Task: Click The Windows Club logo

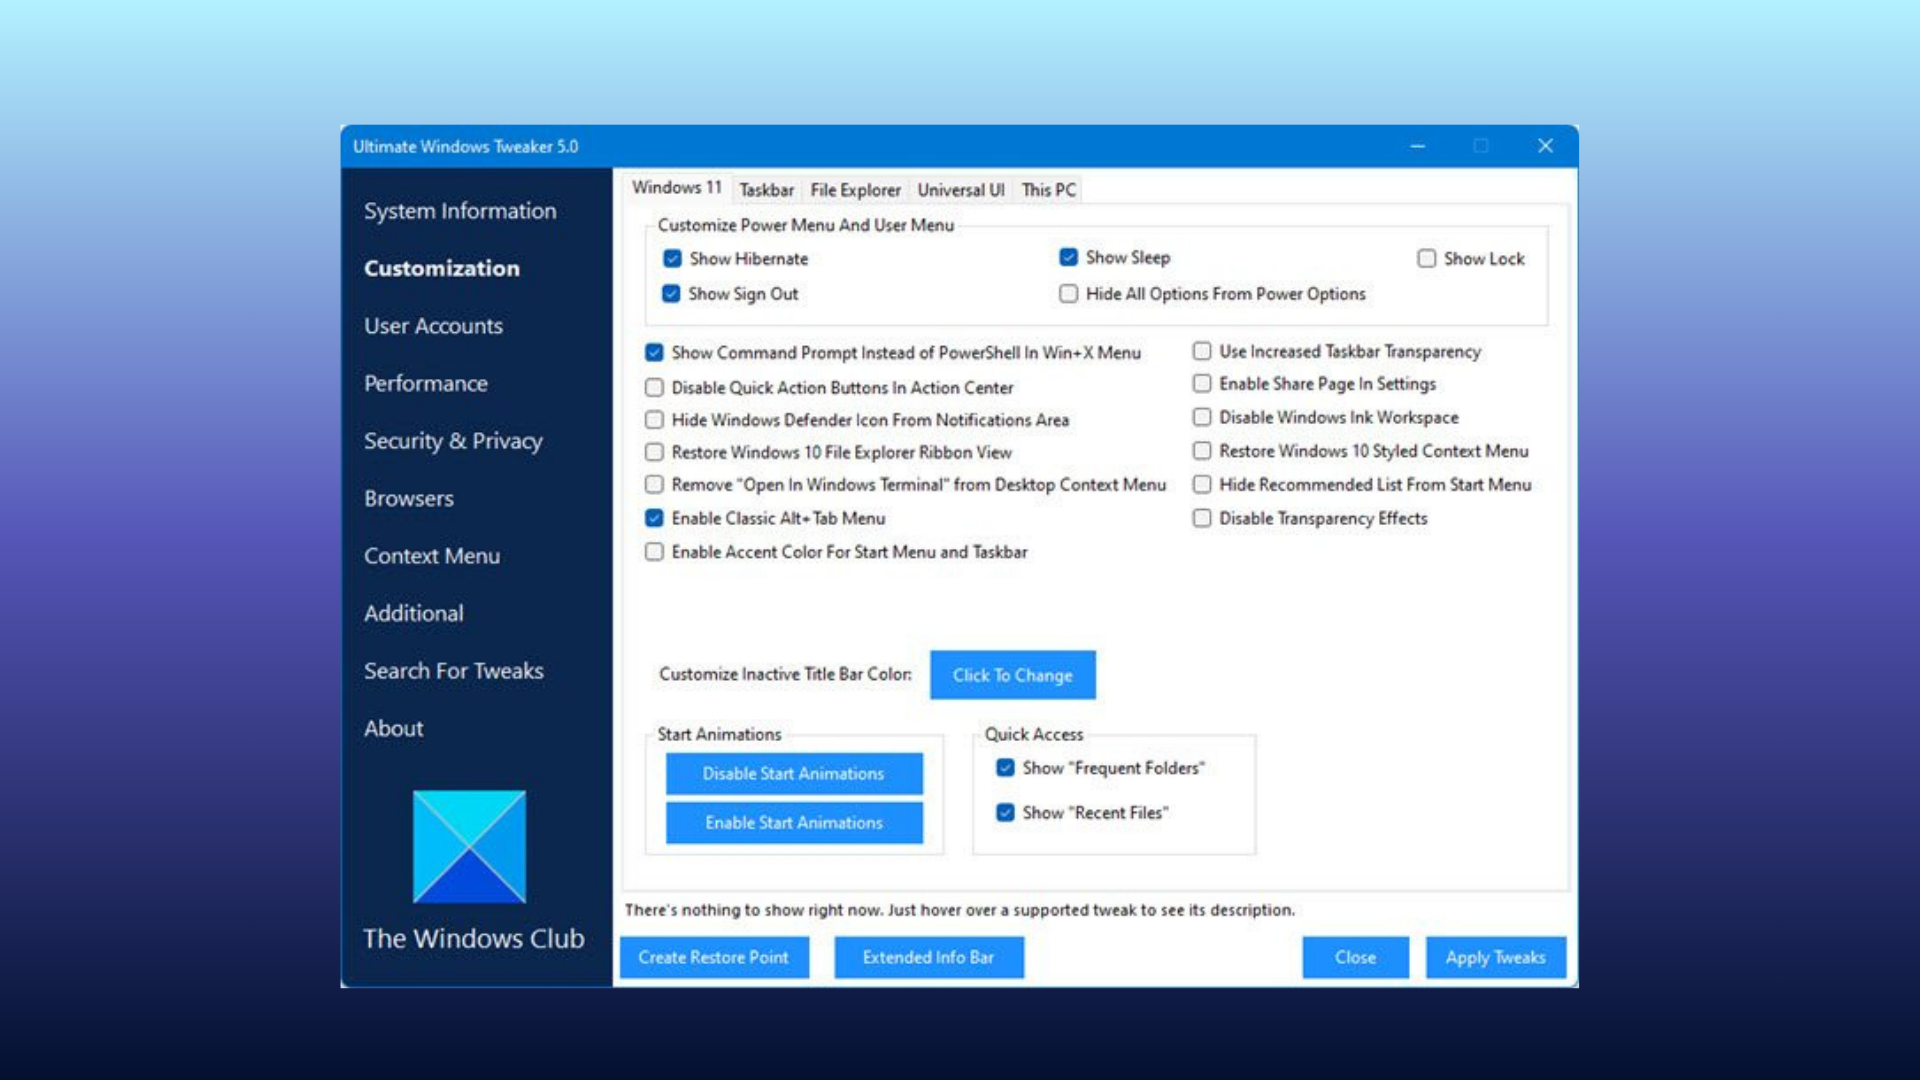Action: (469, 846)
